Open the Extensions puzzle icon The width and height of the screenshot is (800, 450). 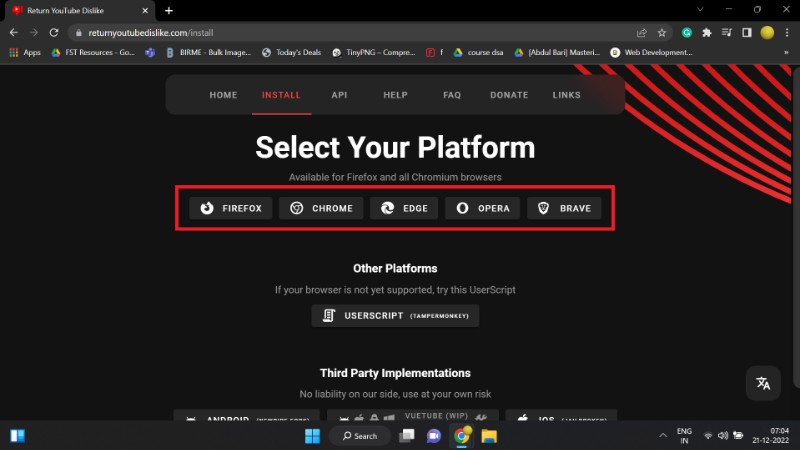[x=707, y=33]
